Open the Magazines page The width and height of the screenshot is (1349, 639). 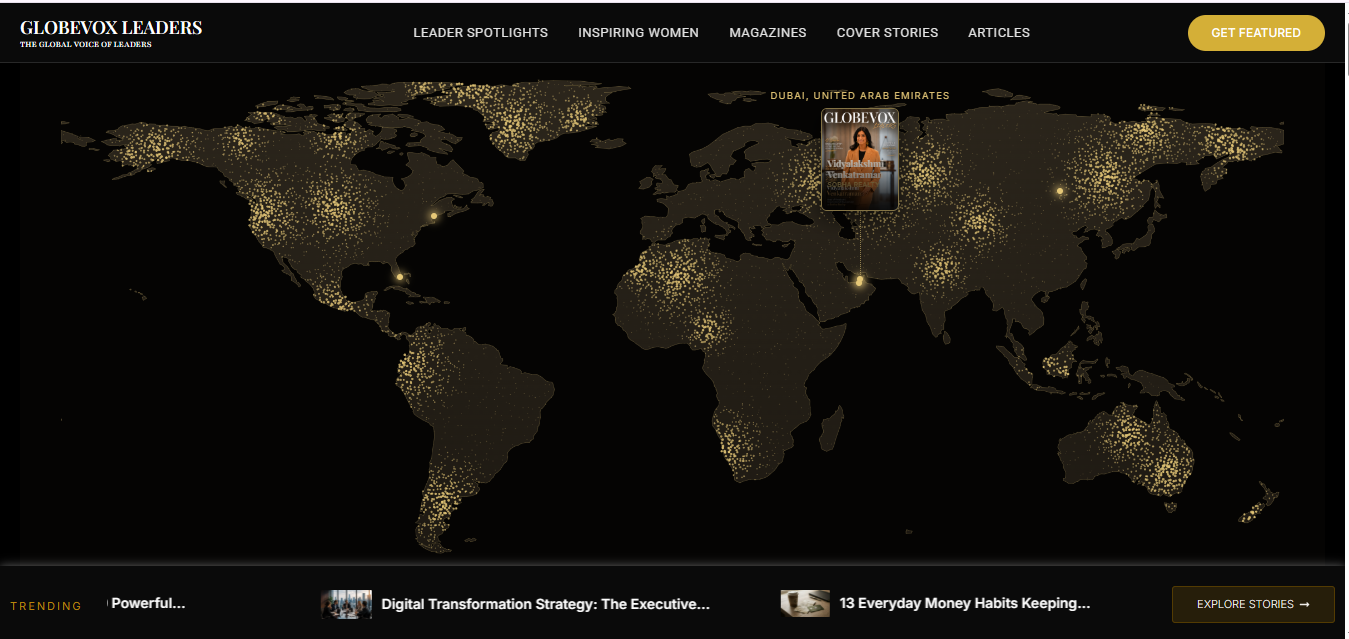click(x=767, y=33)
